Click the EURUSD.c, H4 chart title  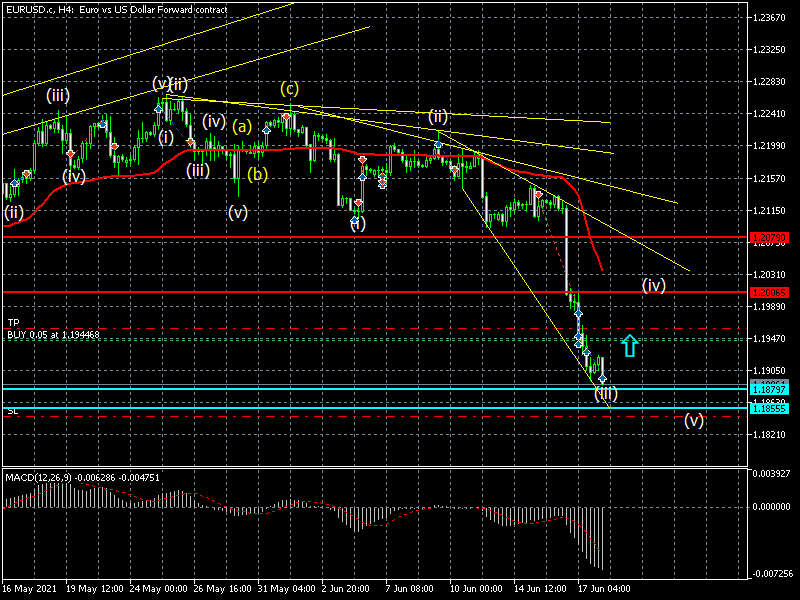coord(117,10)
